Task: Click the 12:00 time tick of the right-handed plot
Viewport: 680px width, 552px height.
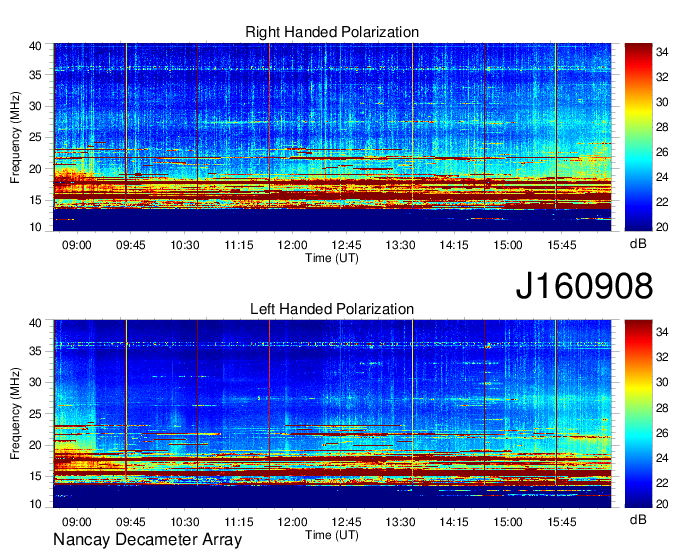Action: tap(292, 245)
